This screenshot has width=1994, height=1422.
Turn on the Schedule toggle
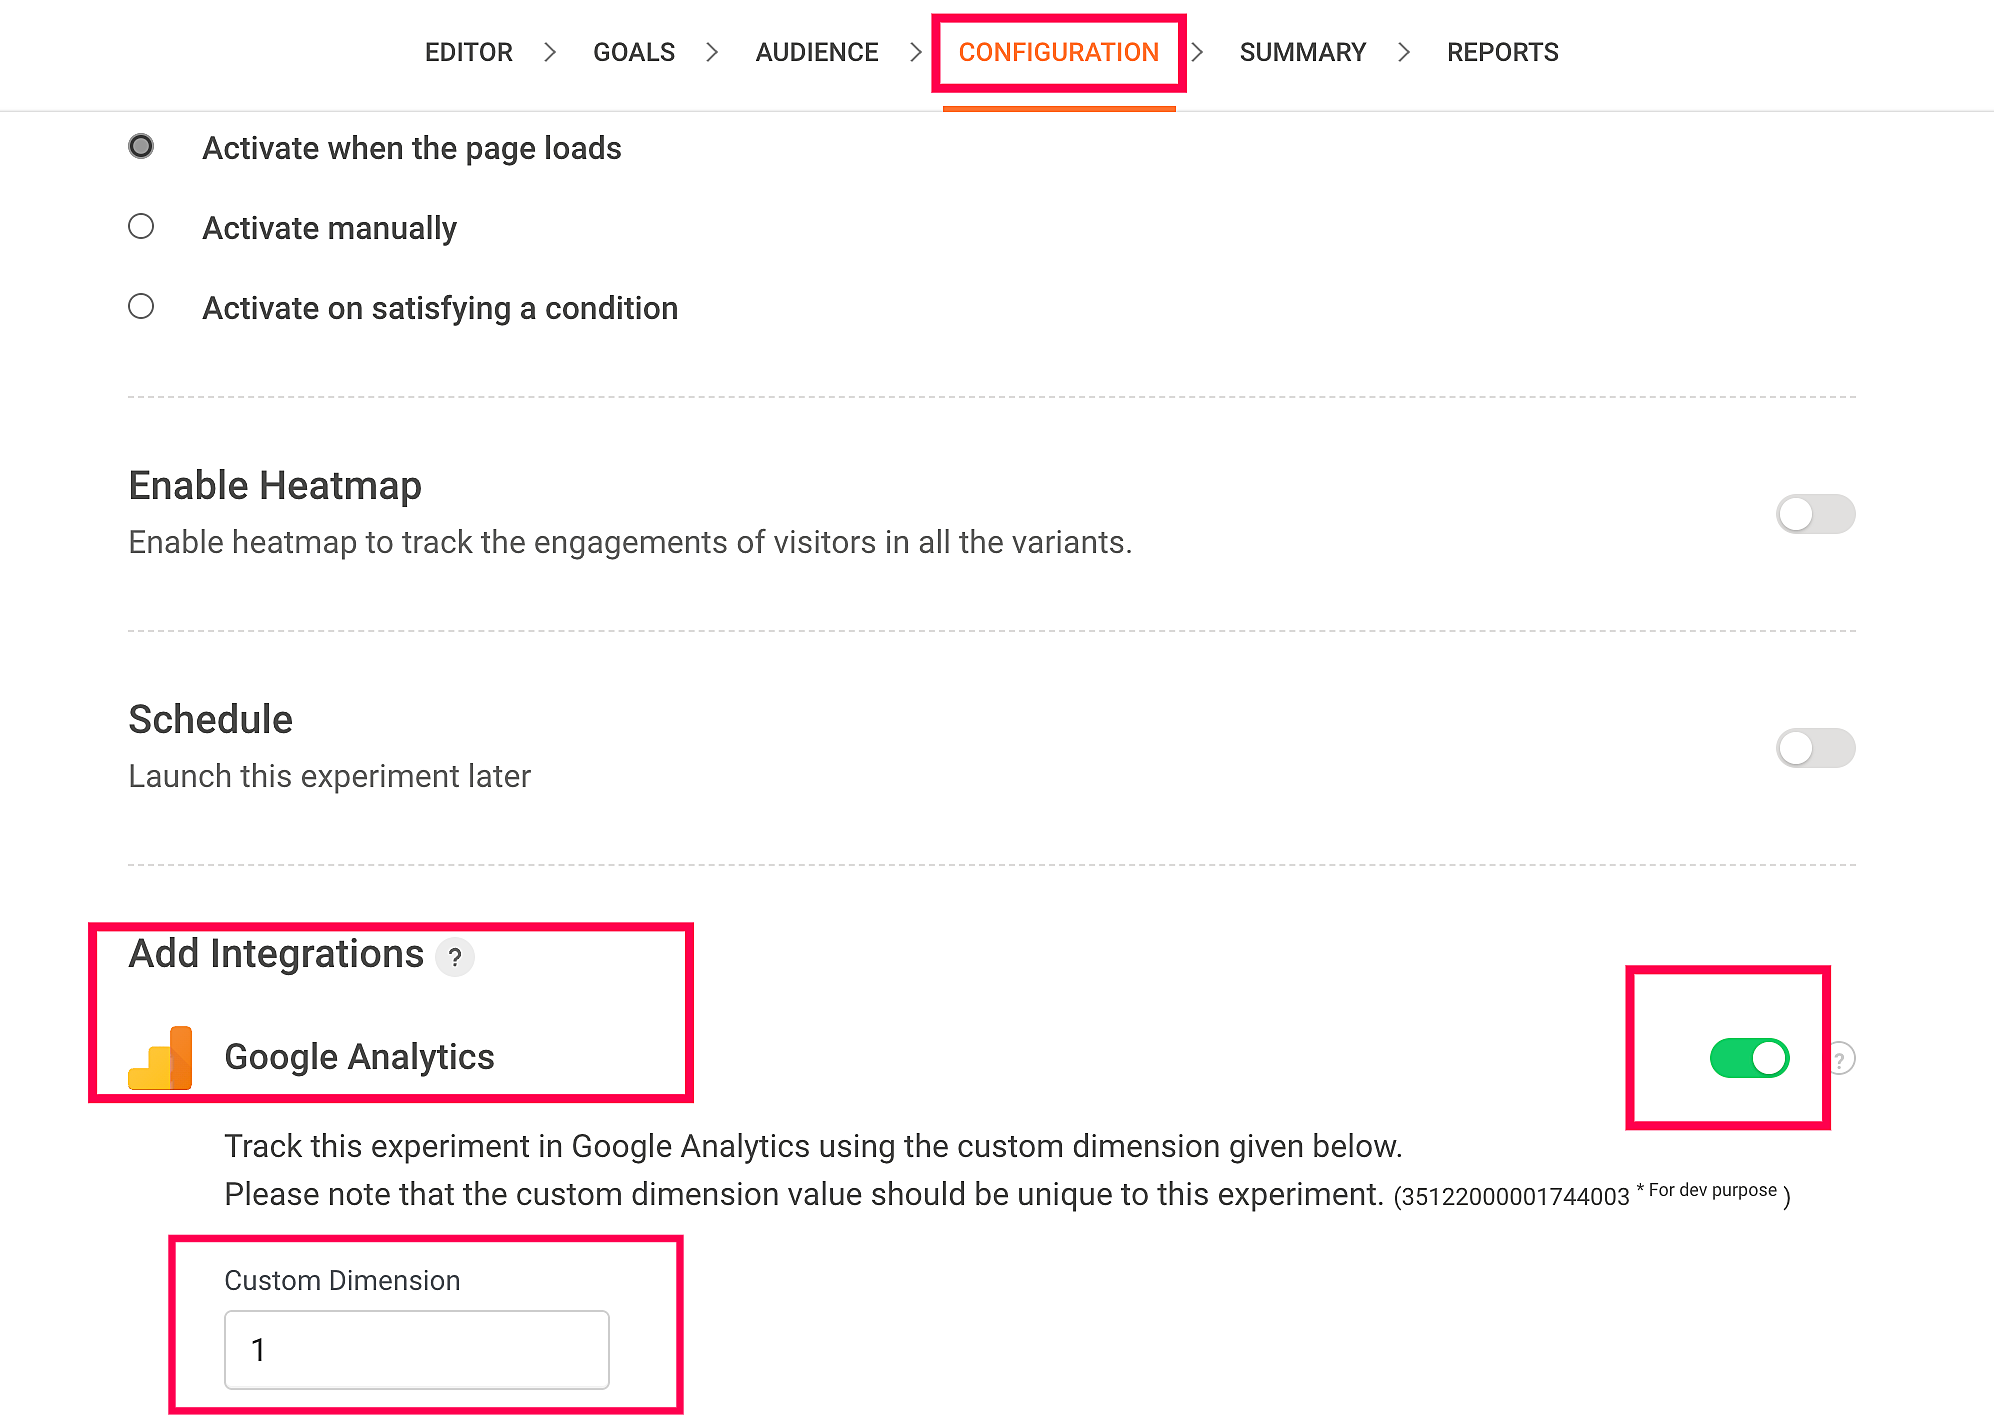[x=1815, y=748]
